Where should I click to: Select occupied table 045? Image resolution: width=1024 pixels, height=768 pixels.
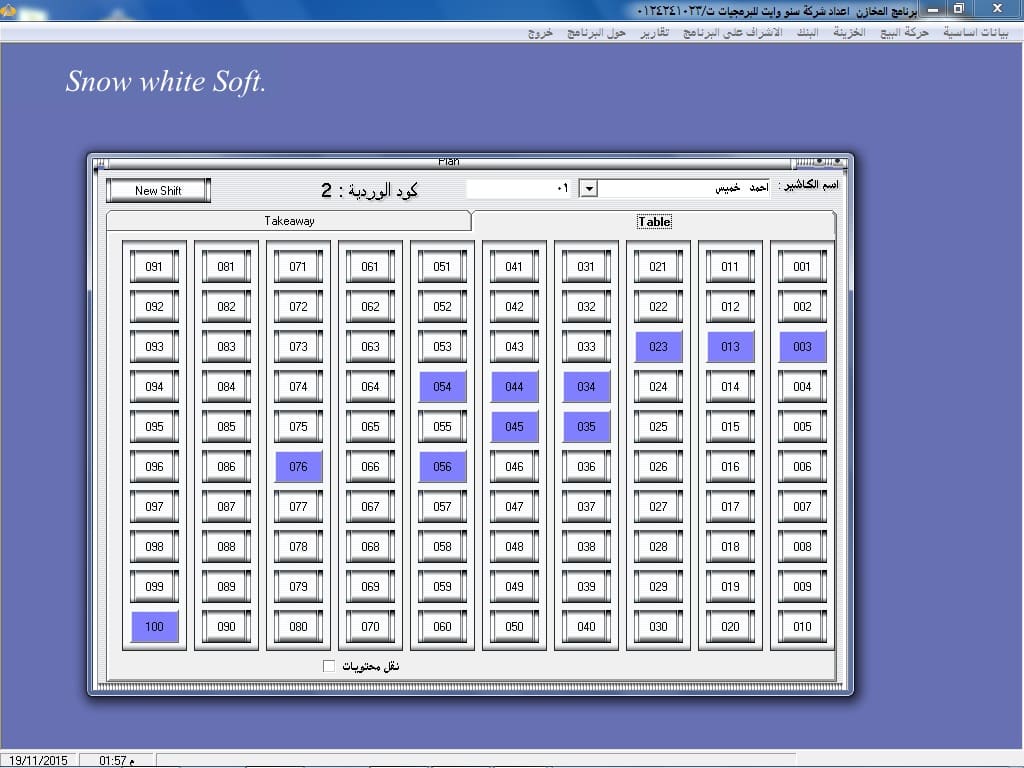tap(514, 426)
